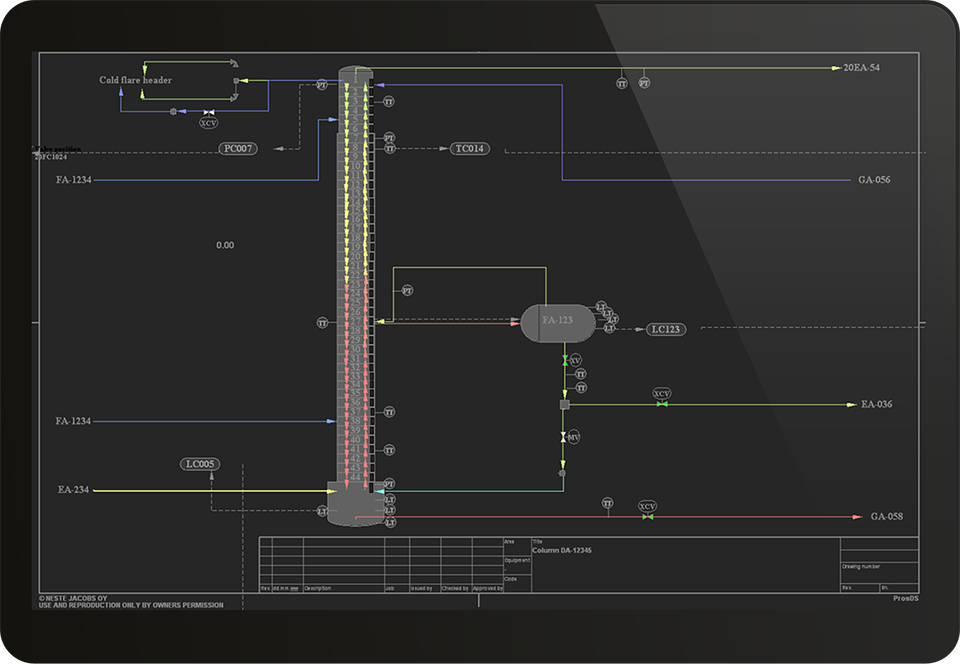
Task: Click the GA-056 stream label
Action: [x=873, y=180]
